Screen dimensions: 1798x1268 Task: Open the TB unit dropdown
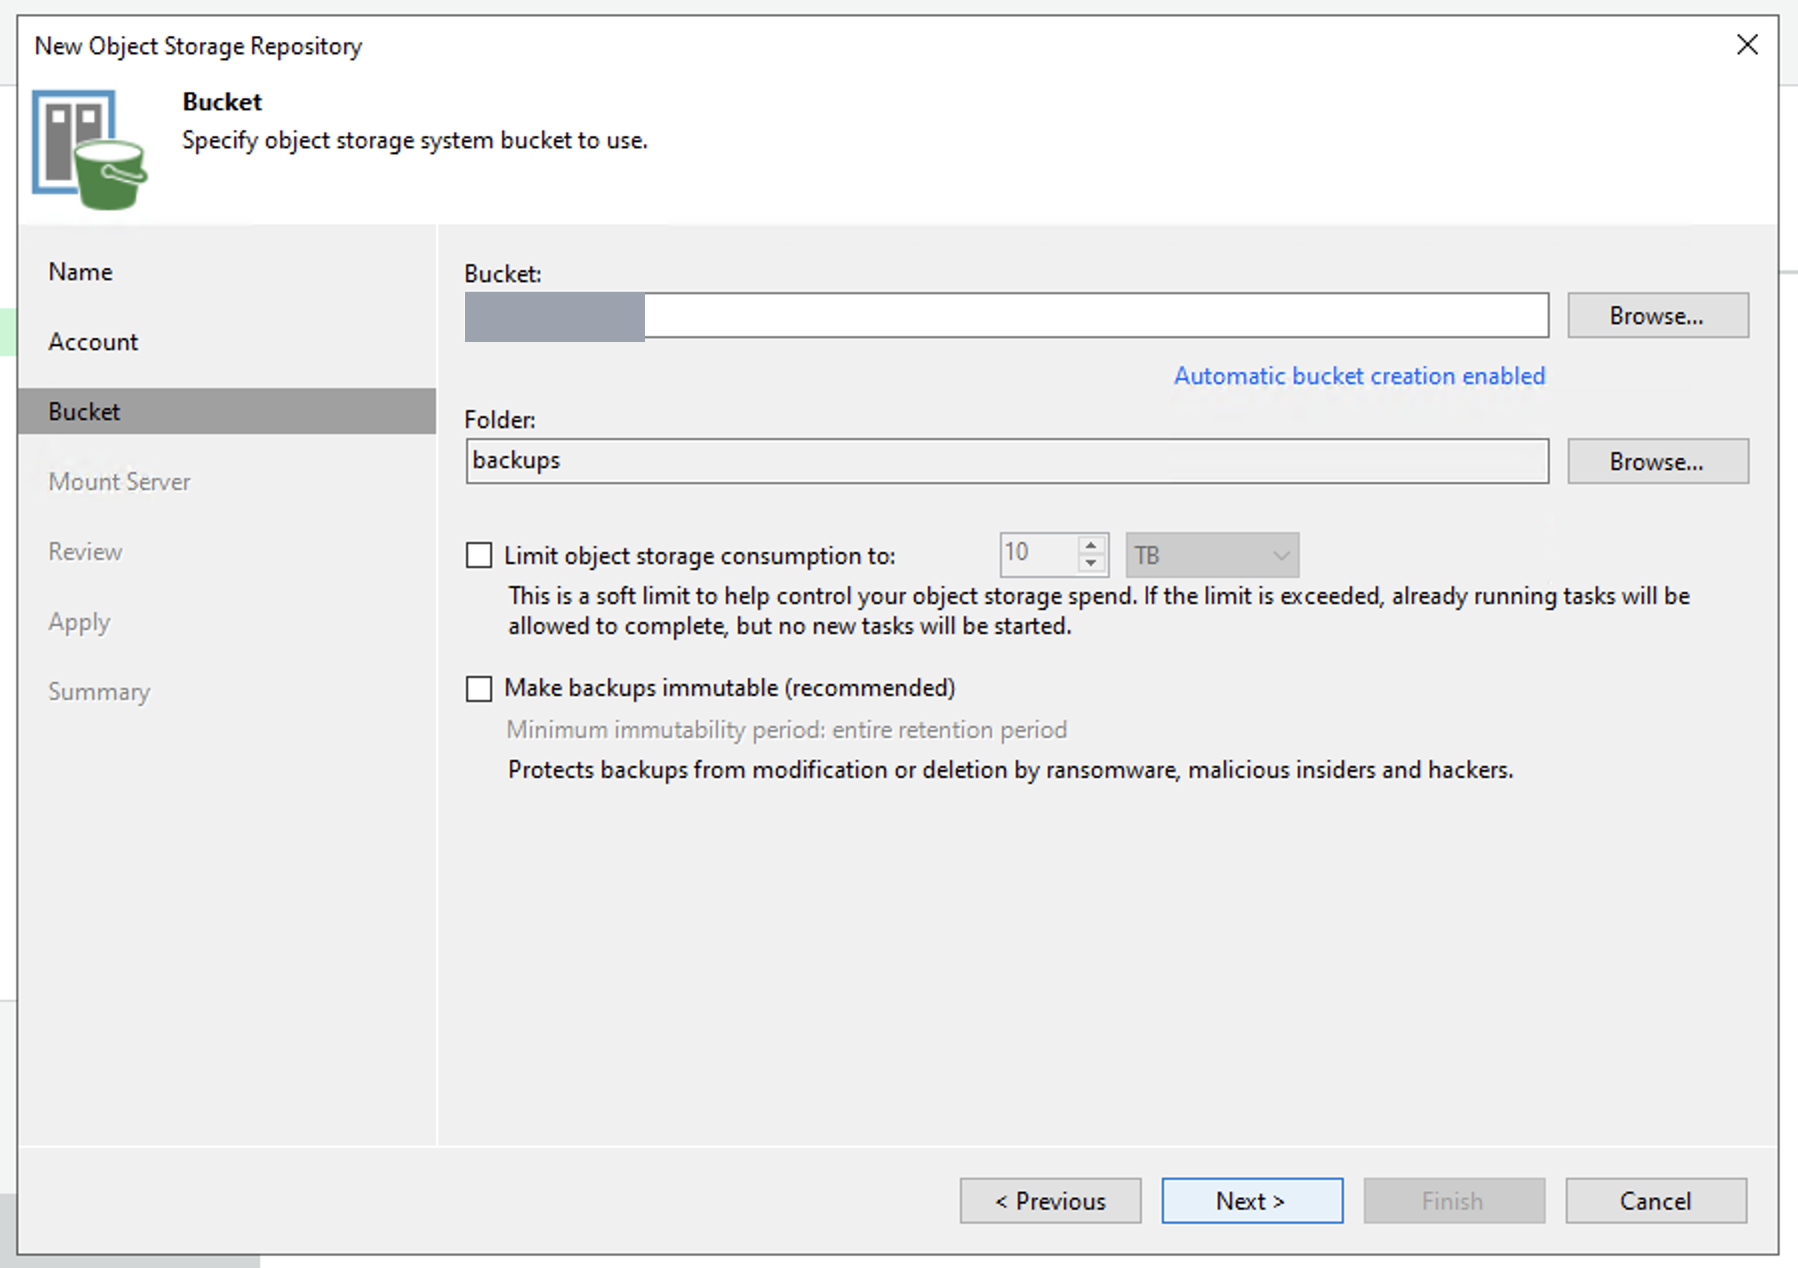[1212, 555]
